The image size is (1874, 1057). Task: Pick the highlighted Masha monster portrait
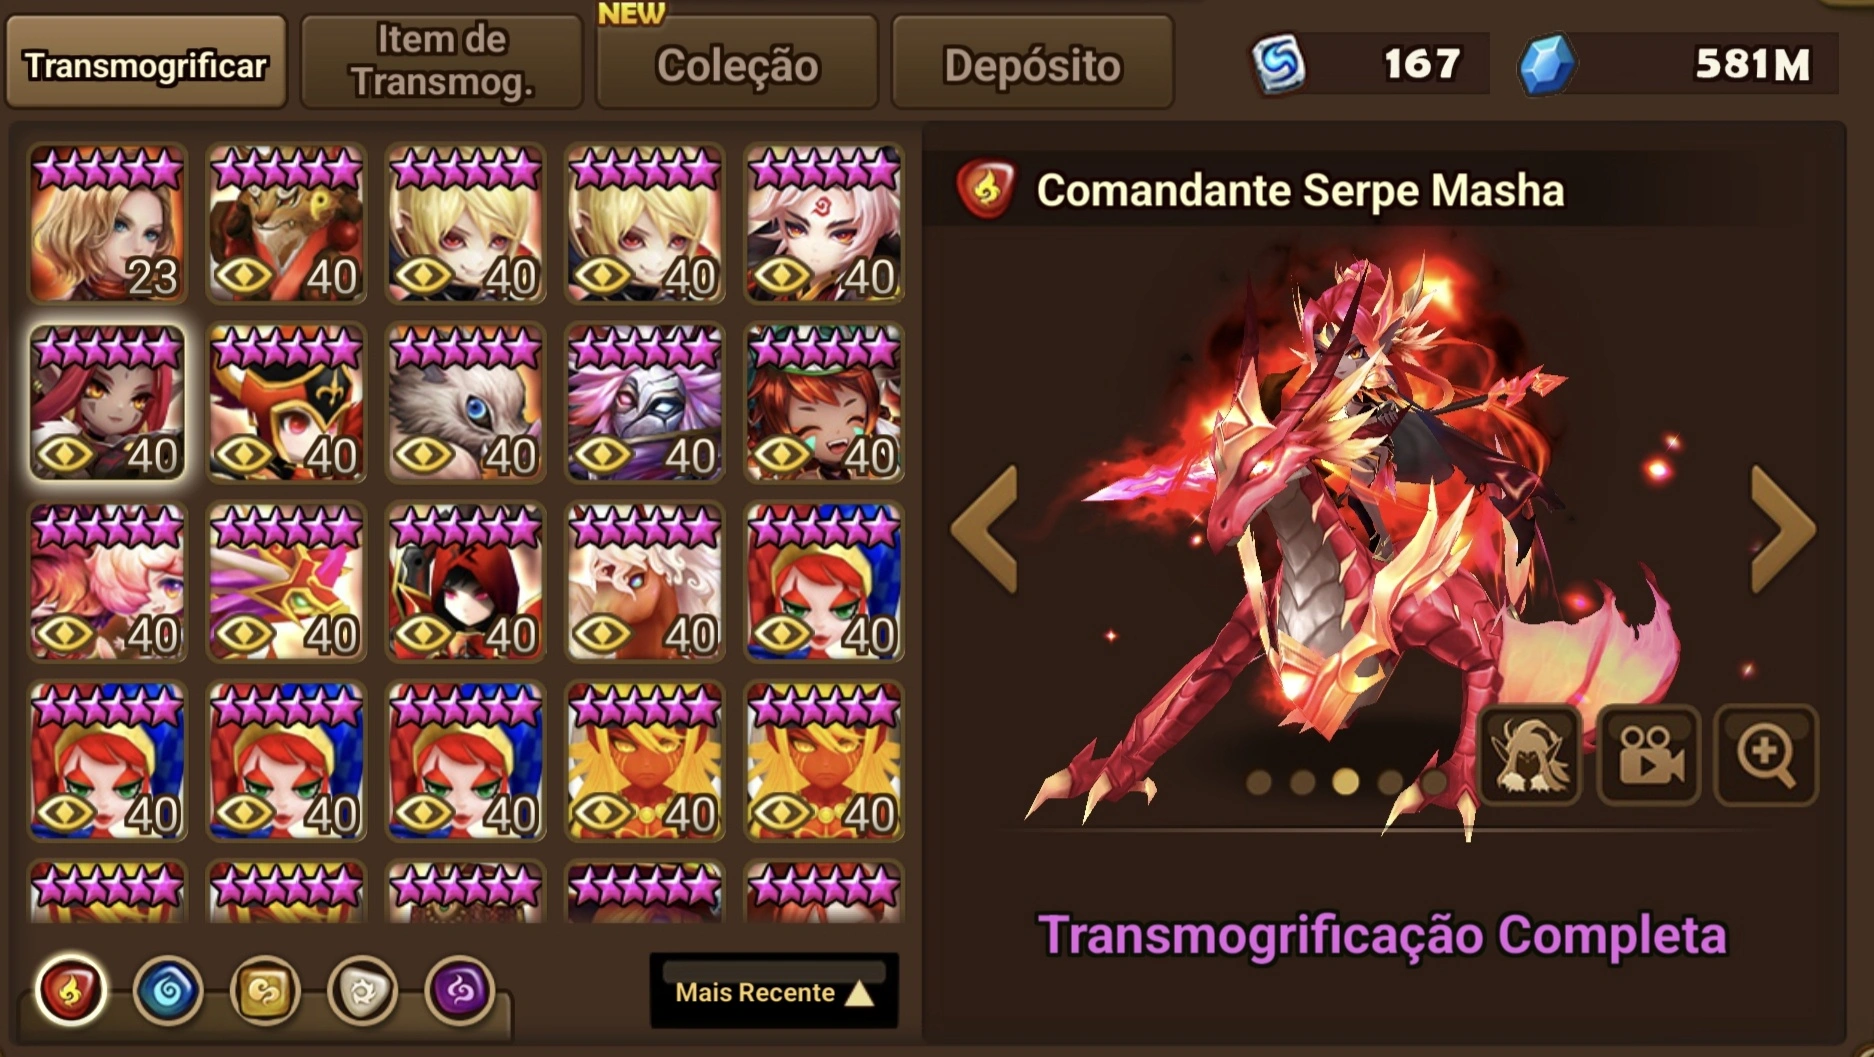[x=107, y=402]
